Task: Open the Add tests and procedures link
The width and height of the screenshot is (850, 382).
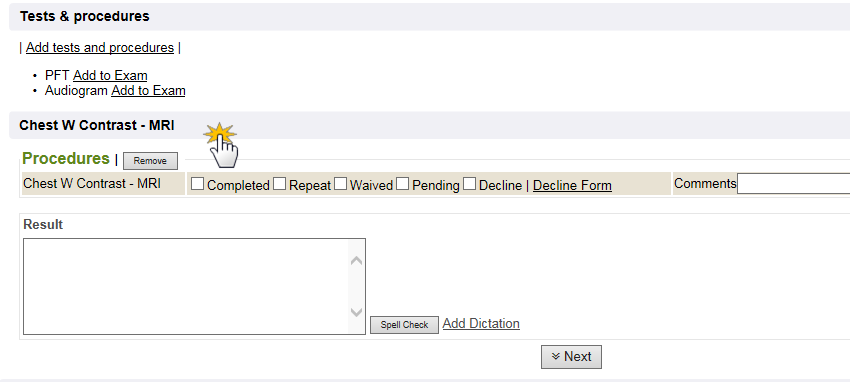Action: click(x=100, y=48)
